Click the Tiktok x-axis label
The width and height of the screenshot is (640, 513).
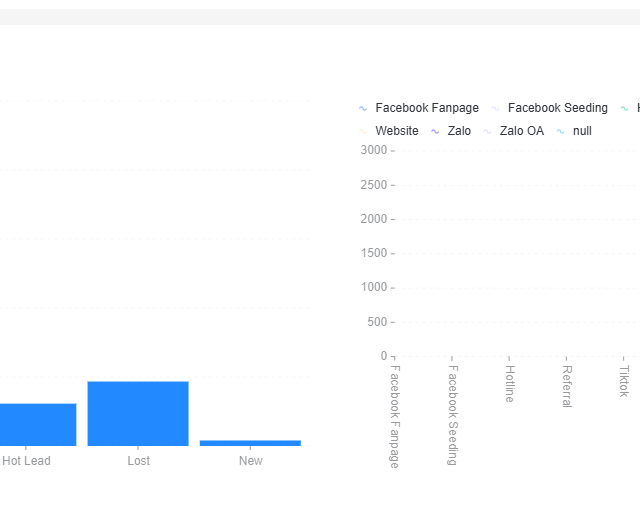624,381
